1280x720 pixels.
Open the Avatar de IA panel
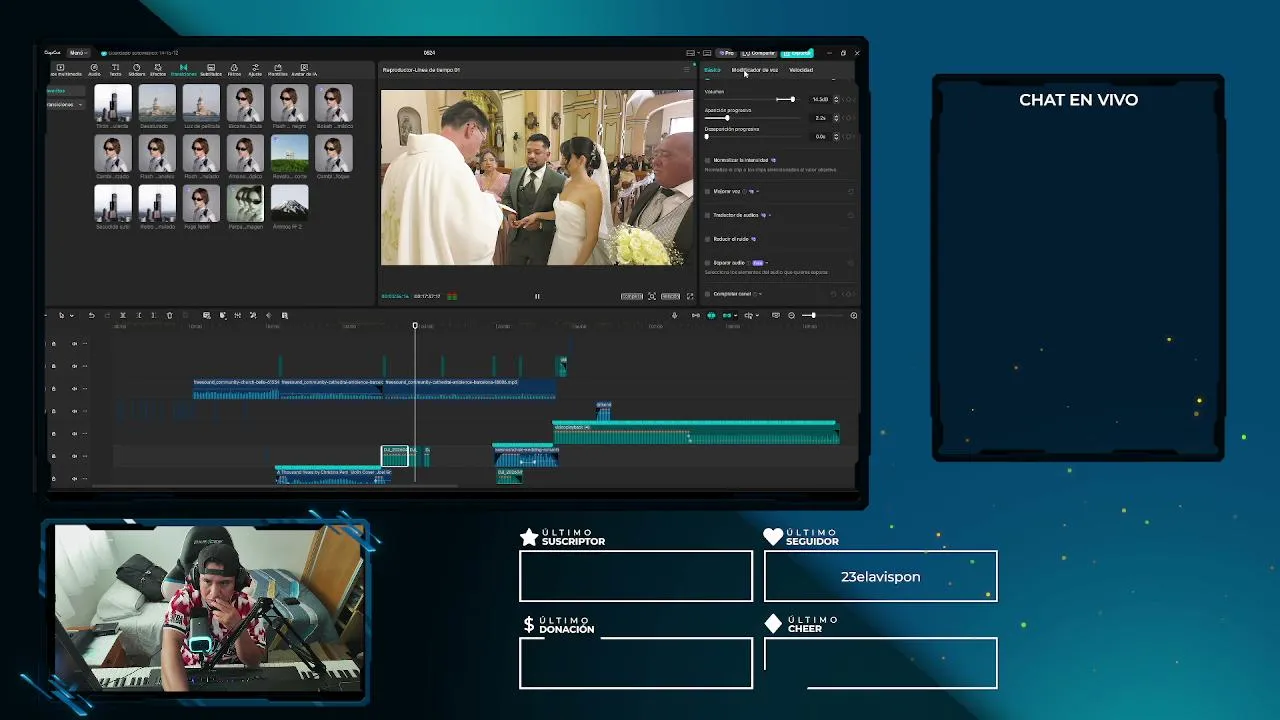303,70
